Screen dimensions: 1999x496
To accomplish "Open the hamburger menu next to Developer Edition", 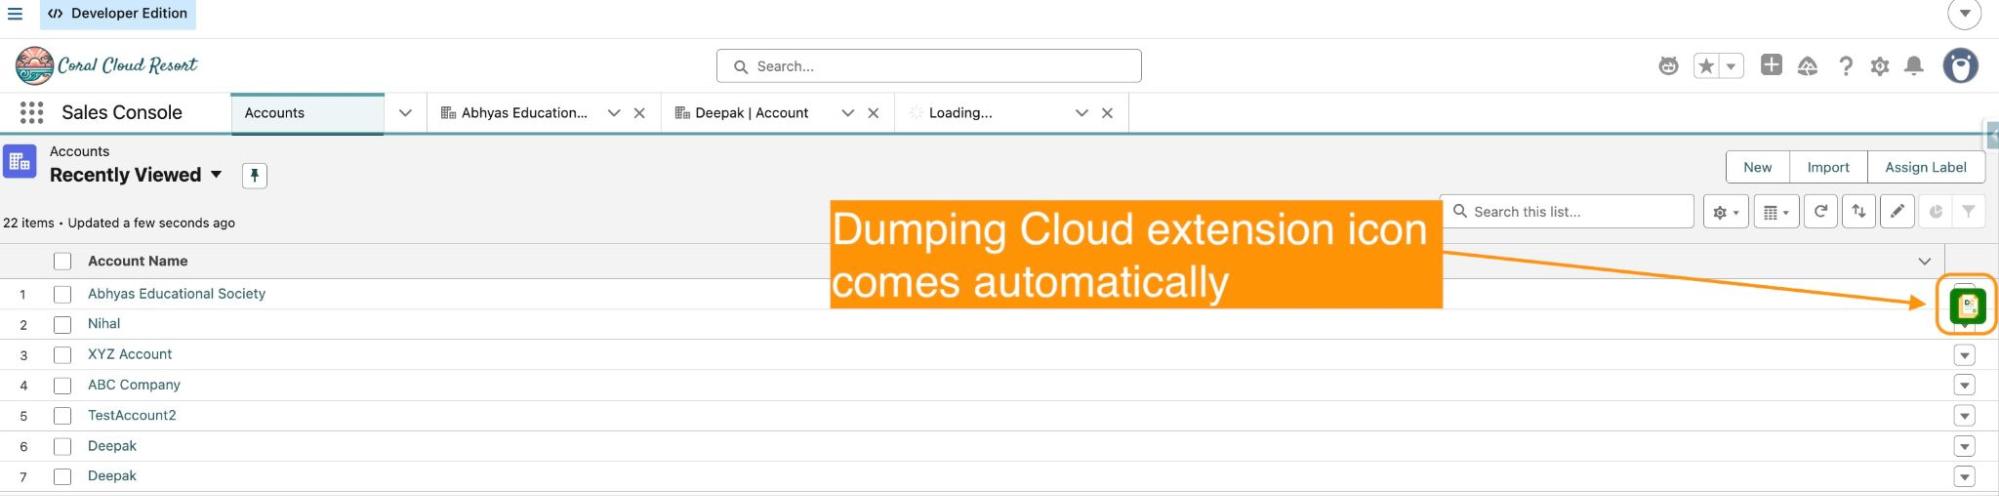I will pyautogui.click(x=15, y=14).
